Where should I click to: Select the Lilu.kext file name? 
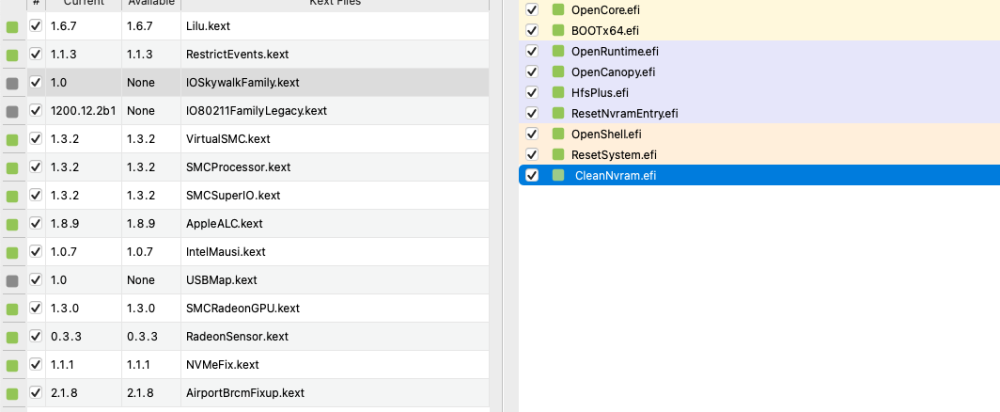208,27
